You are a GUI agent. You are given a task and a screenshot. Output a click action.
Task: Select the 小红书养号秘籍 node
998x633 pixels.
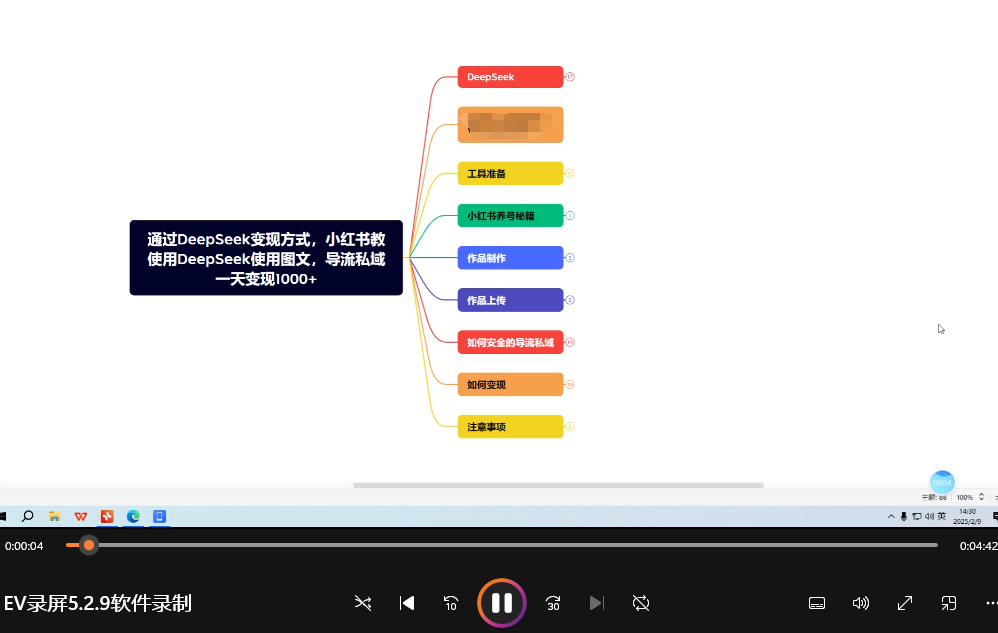coord(510,216)
